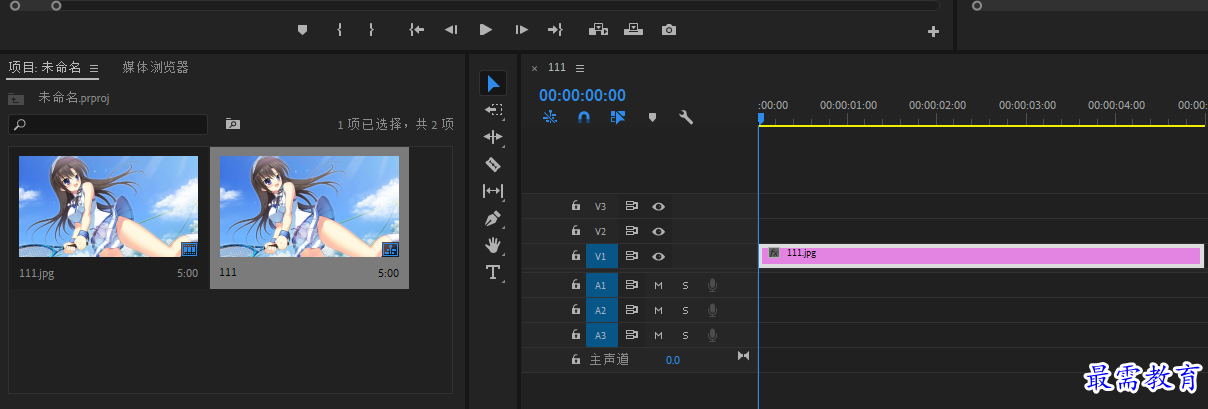Step back one frame

coord(451,30)
